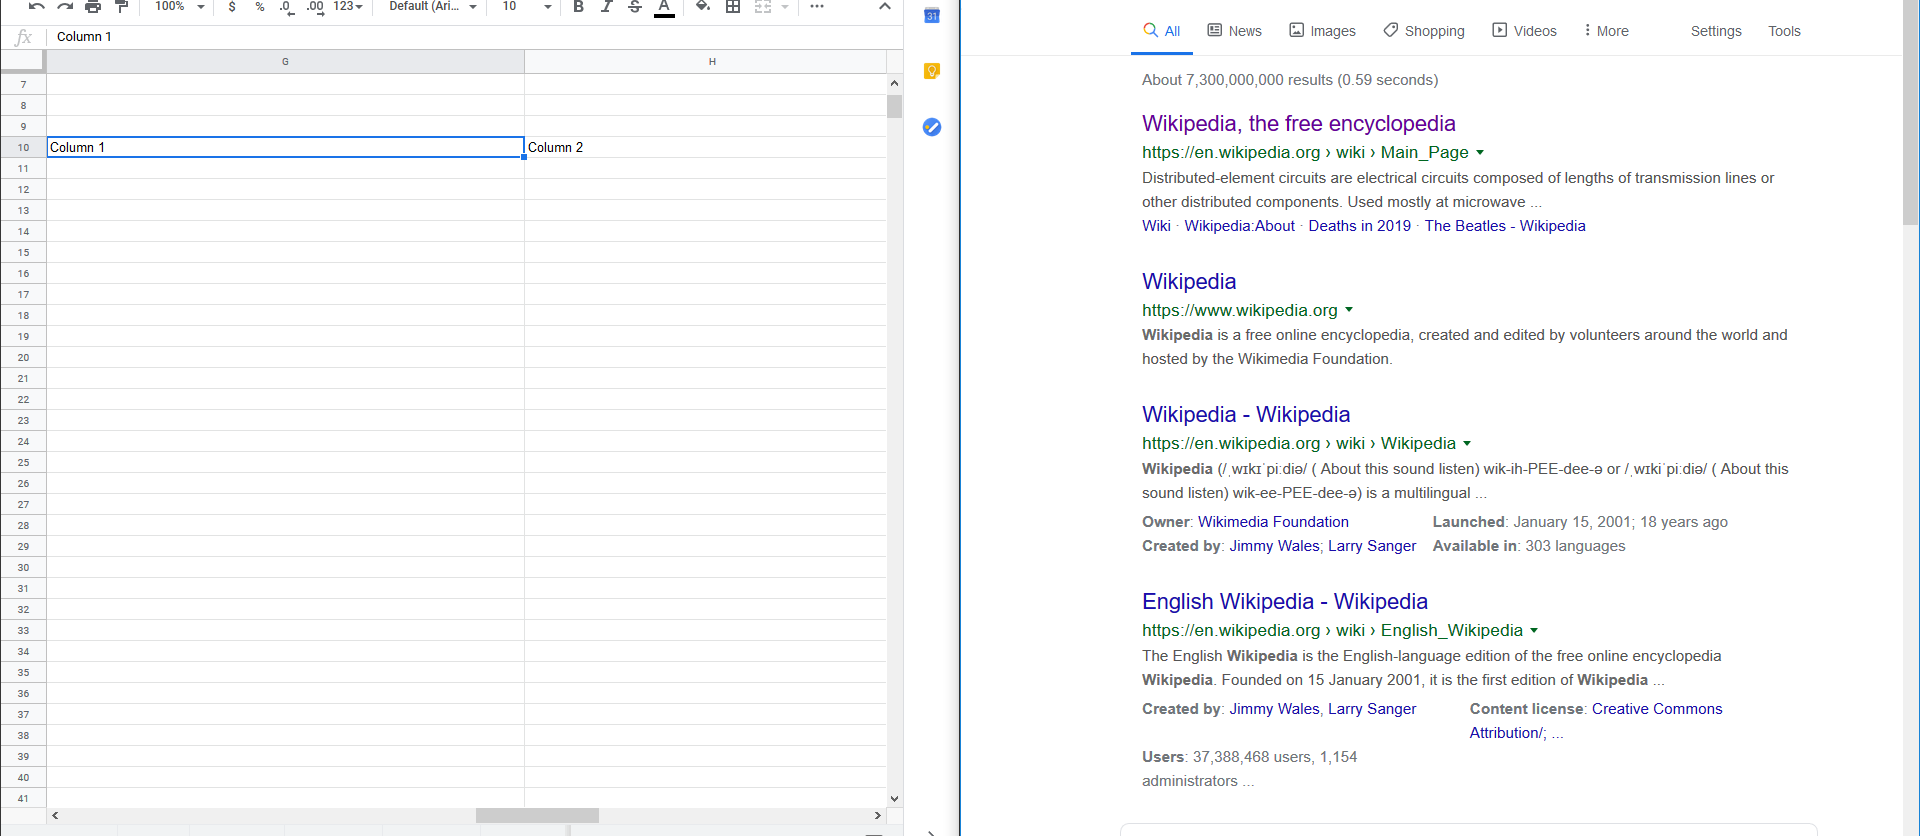Undo the last action in Sheets
The image size is (1920, 836).
37,6
